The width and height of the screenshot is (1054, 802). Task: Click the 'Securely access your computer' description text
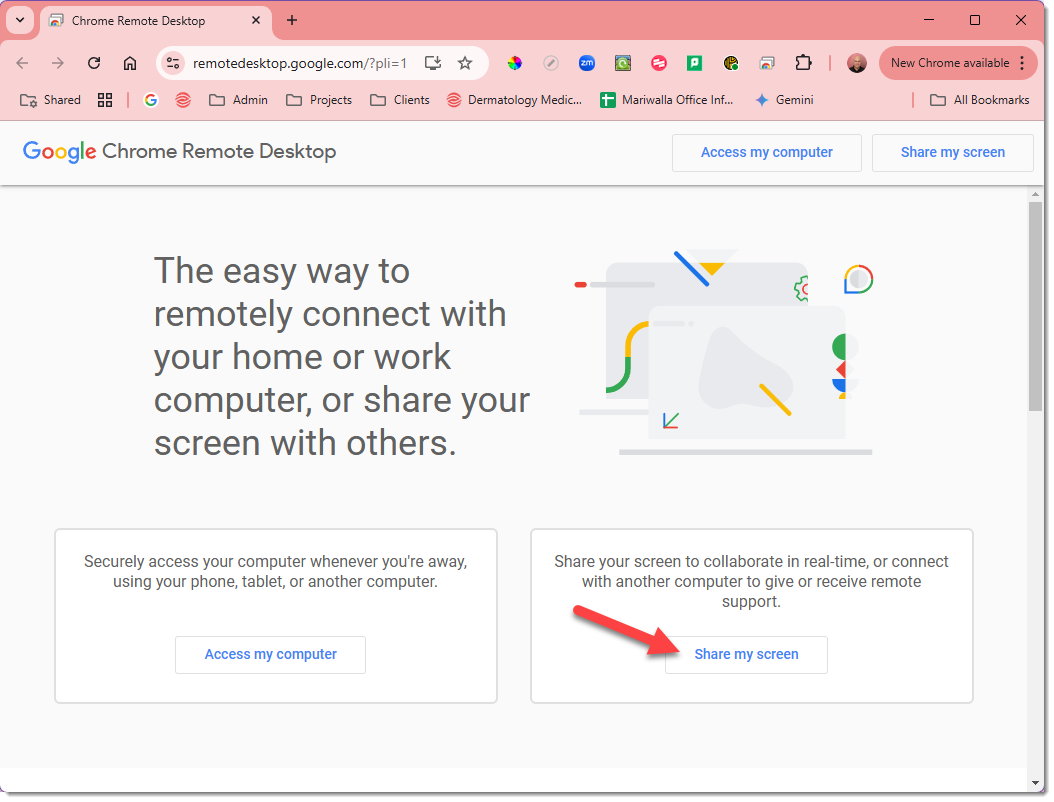276,571
